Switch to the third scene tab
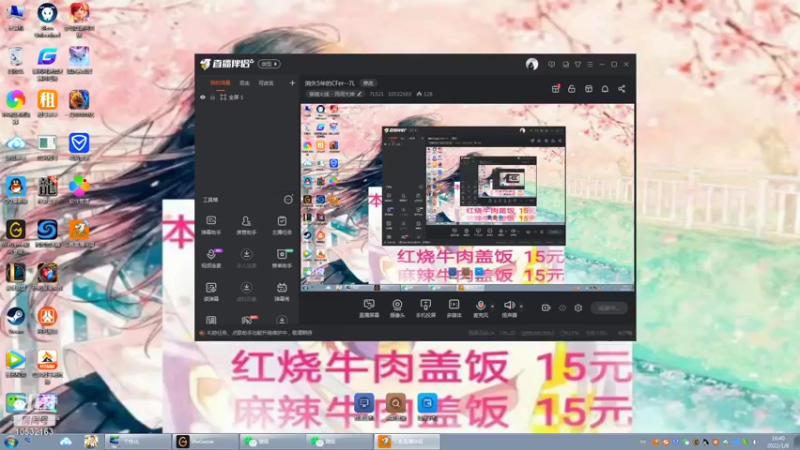Viewport: 800px width, 450px height. [x=266, y=83]
